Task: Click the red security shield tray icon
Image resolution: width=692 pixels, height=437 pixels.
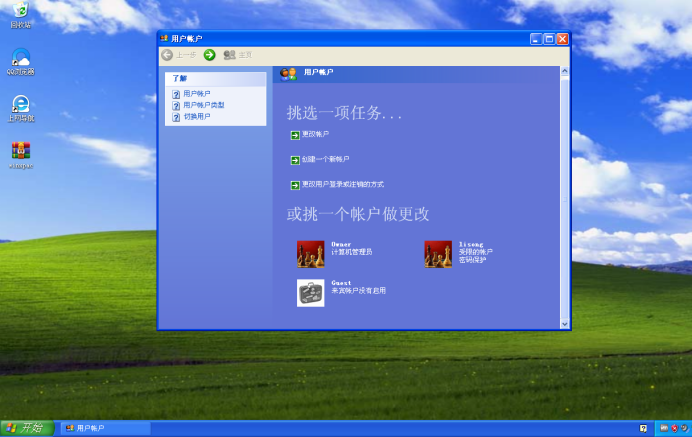Action: tap(674, 428)
